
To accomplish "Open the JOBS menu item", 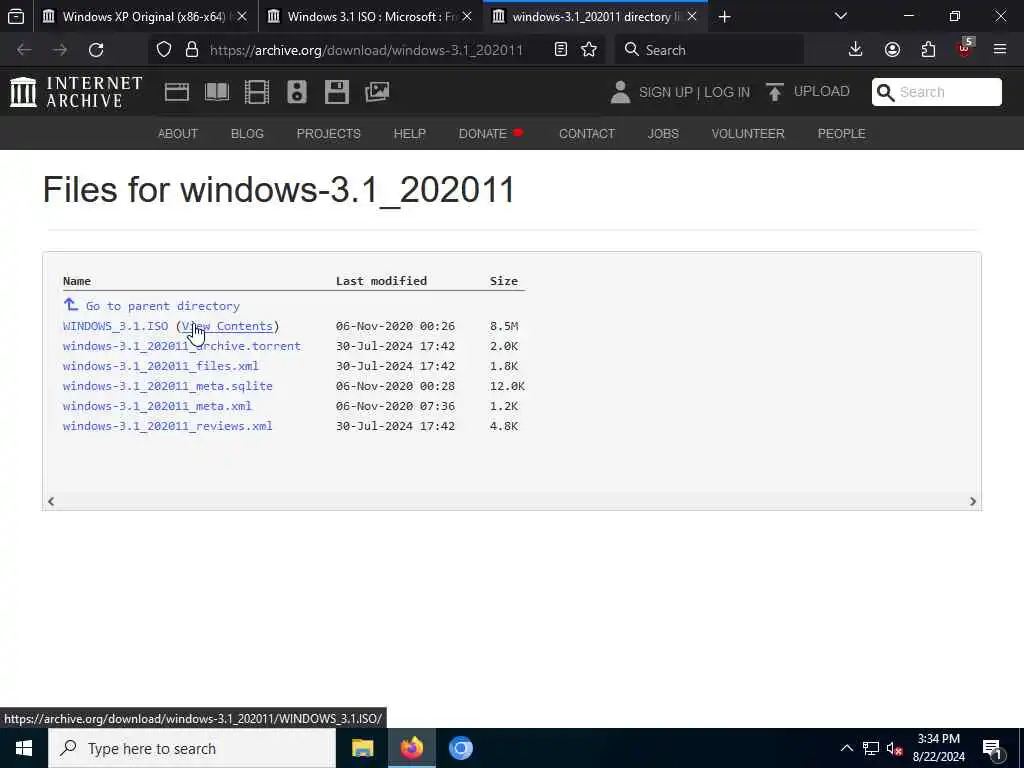I will coord(663,133).
